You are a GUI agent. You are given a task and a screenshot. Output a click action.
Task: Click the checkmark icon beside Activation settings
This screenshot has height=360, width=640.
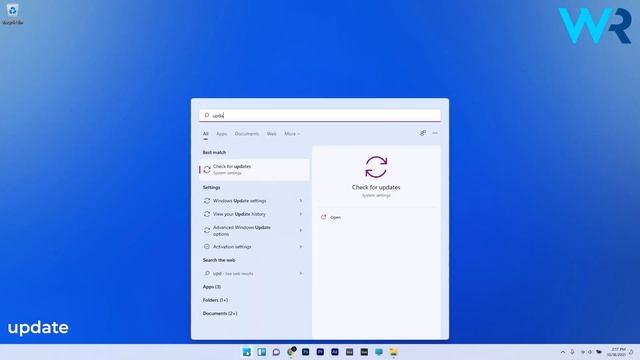pyautogui.click(x=207, y=247)
